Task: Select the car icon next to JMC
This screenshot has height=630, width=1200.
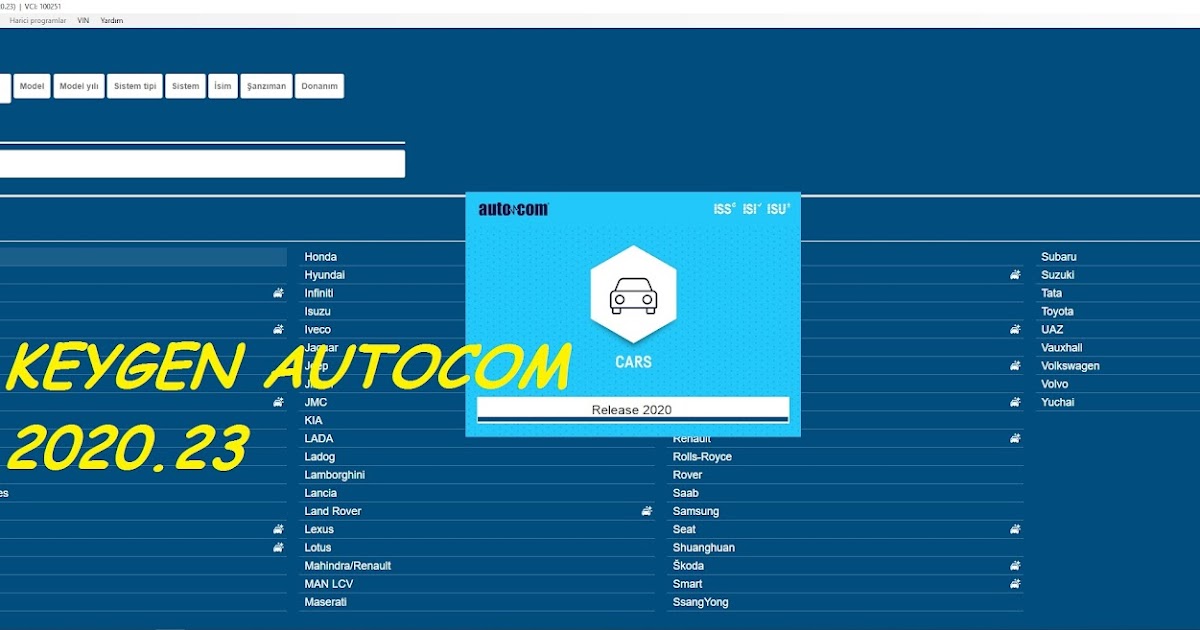Action: pos(277,401)
